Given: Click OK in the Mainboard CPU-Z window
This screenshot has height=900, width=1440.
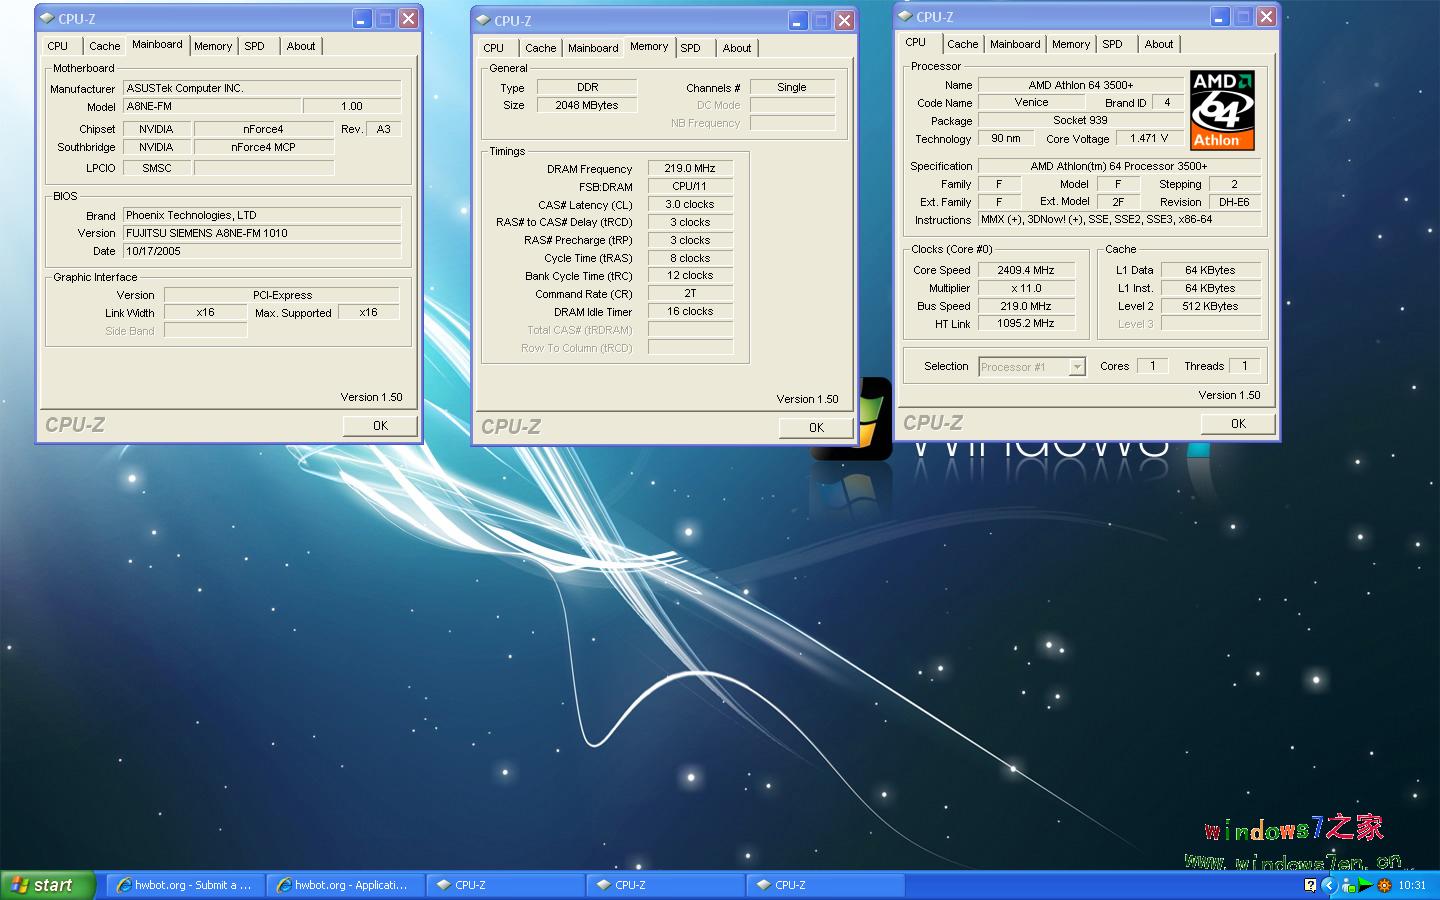Looking at the screenshot, I should pyautogui.click(x=380, y=426).
